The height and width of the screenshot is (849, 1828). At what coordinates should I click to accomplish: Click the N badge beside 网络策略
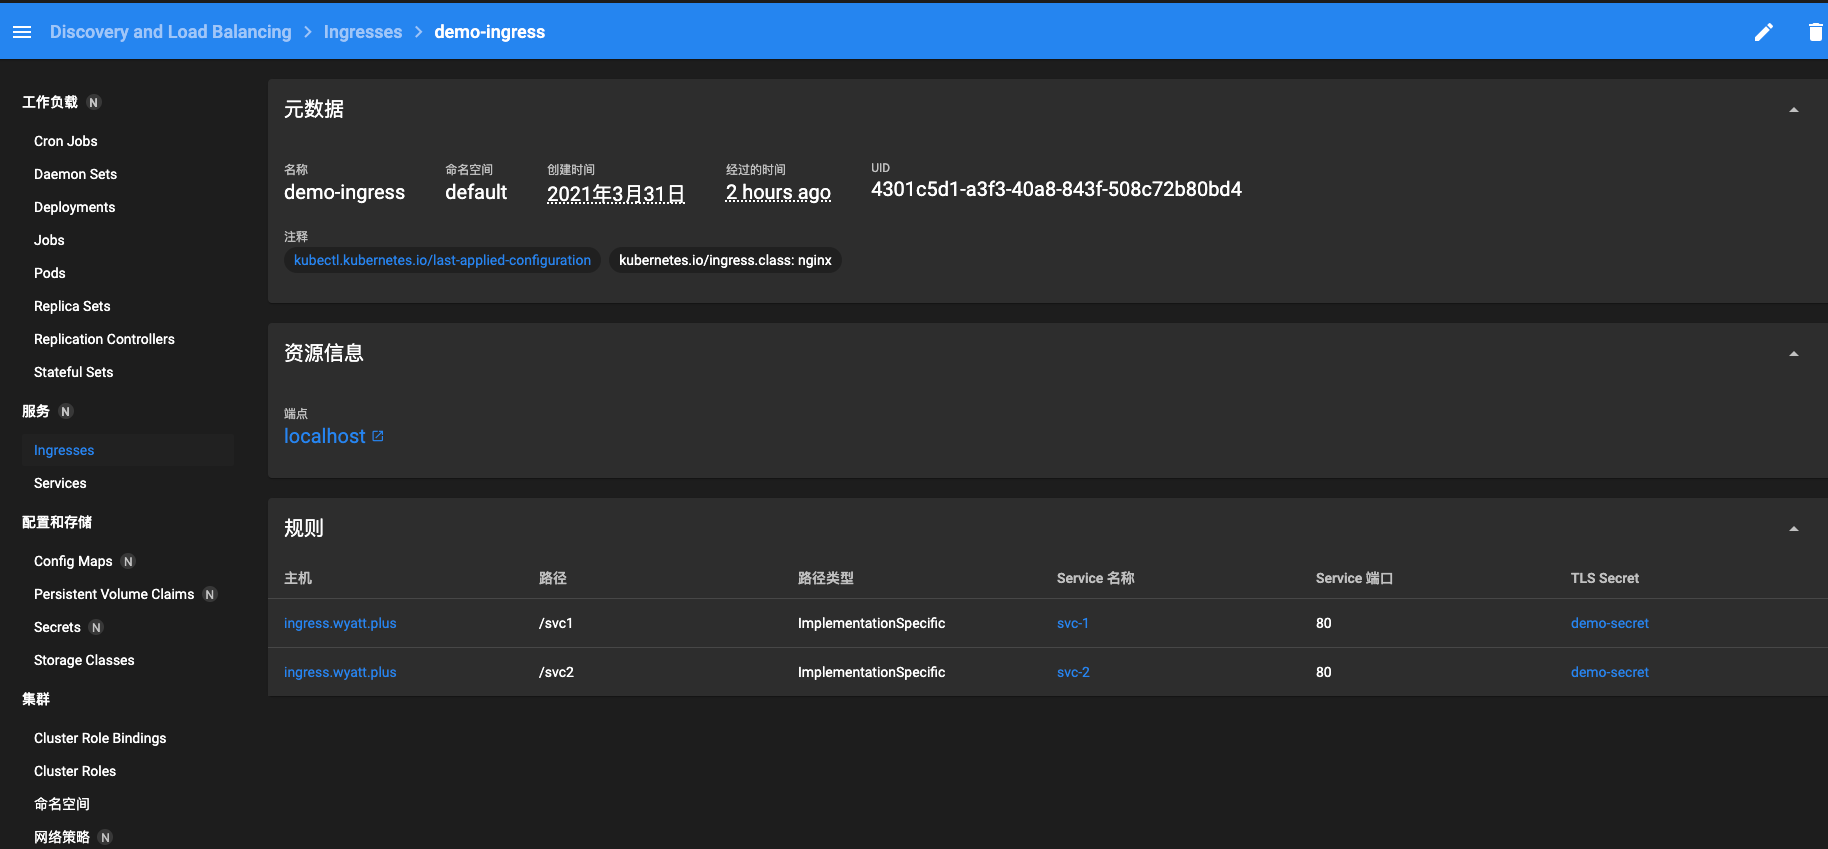[x=105, y=838]
